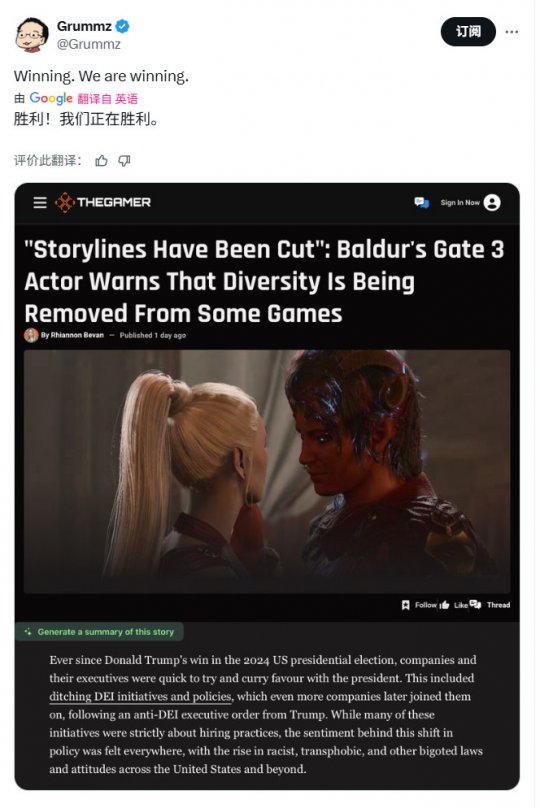This screenshot has width=540, height=808.
Task: Click author name Rhiannon Bevan
Action: tap(77, 335)
